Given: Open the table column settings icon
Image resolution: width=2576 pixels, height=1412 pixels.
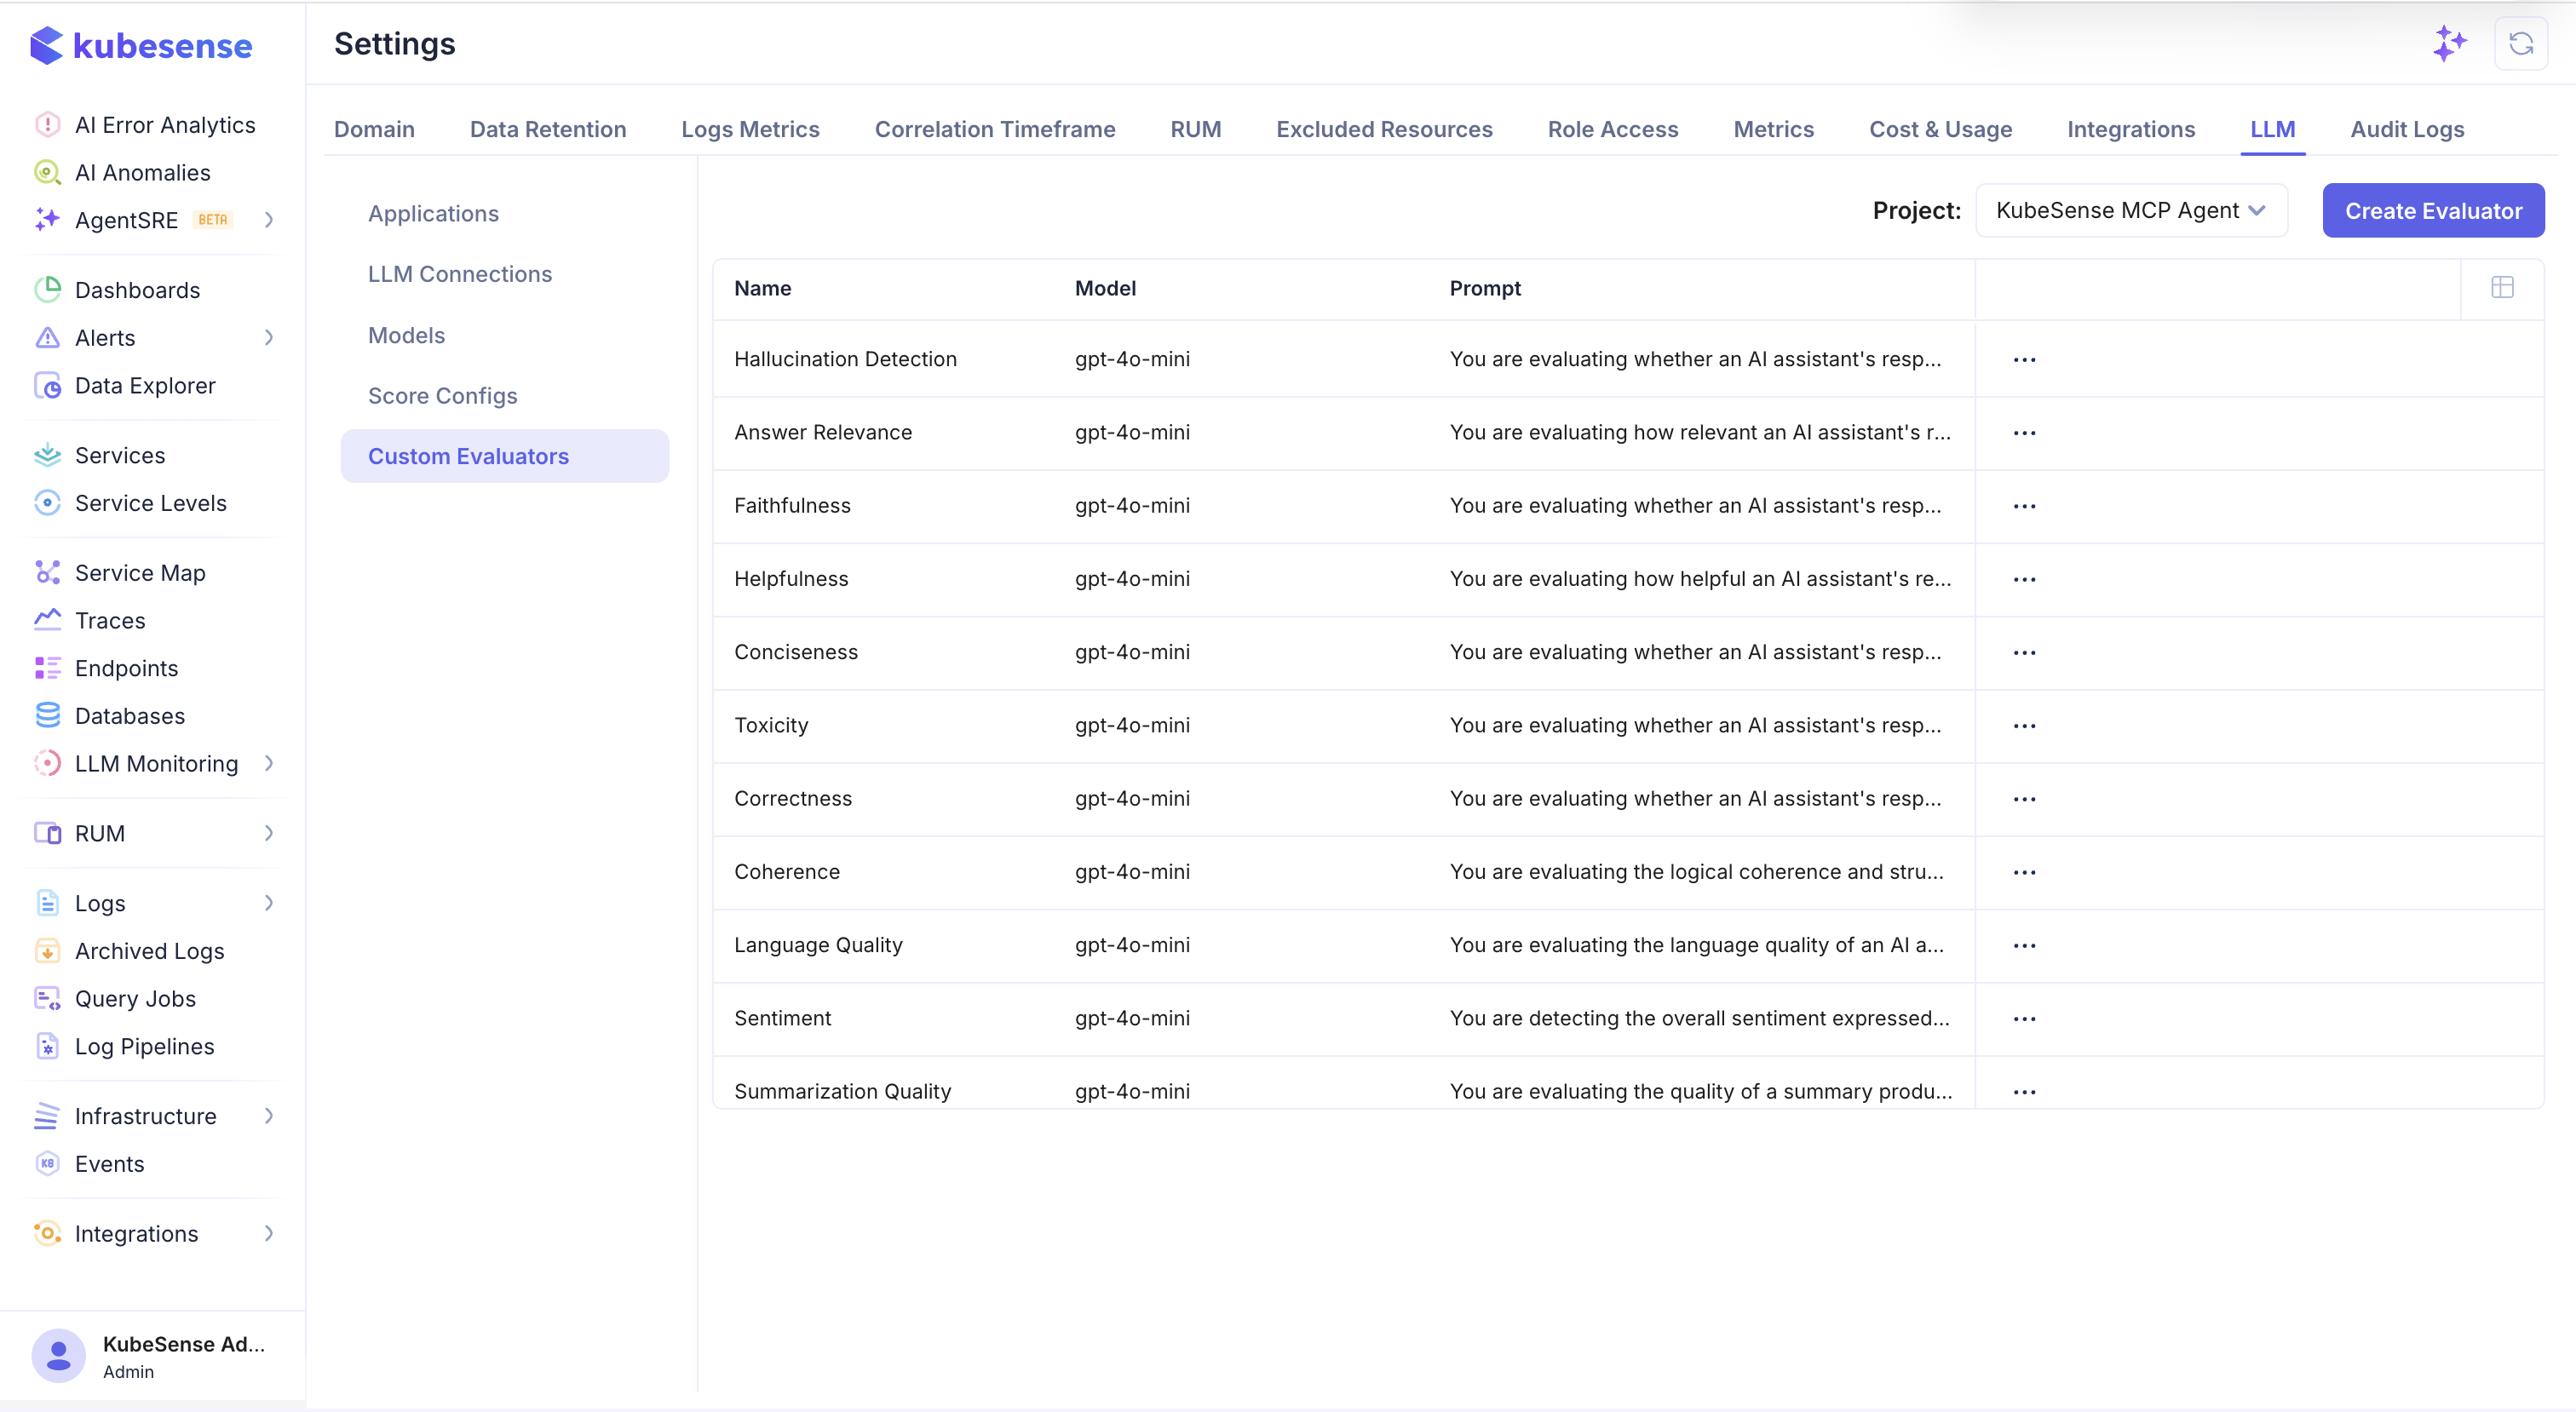Looking at the screenshot, I should [2502, 288].
